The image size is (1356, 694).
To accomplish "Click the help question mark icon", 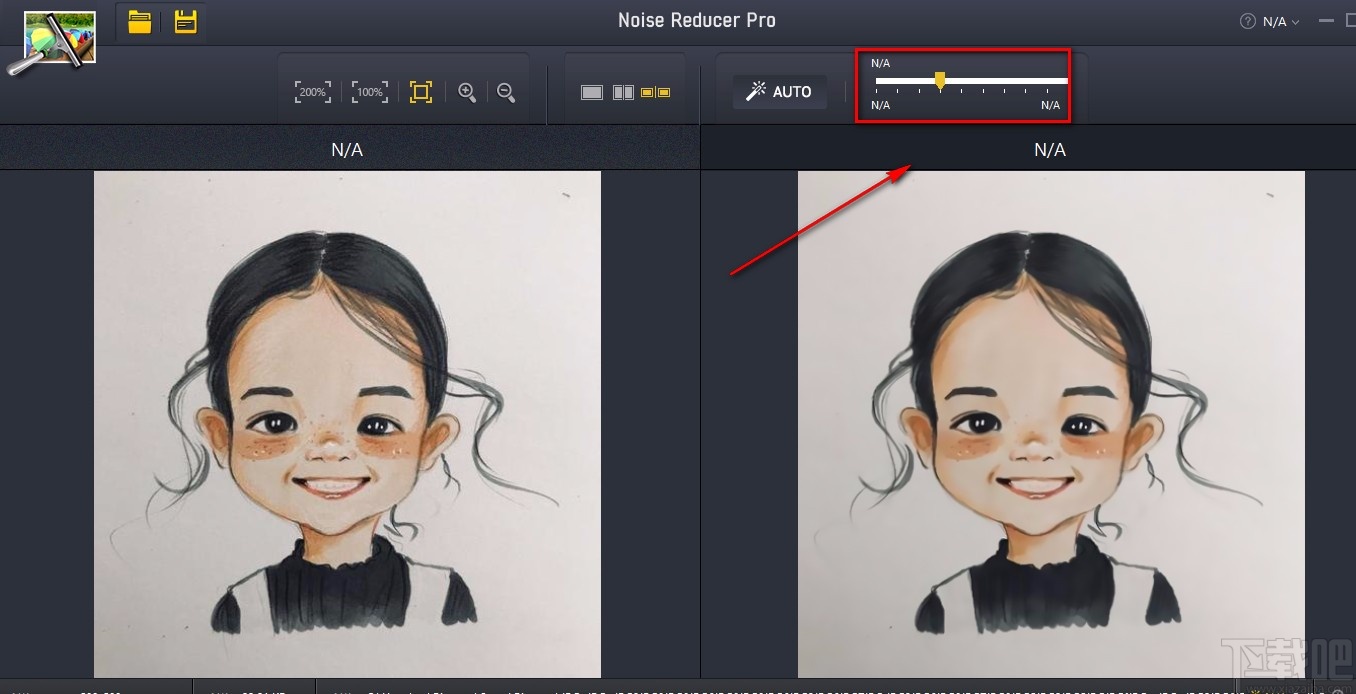I will [x=1247, y=21].
